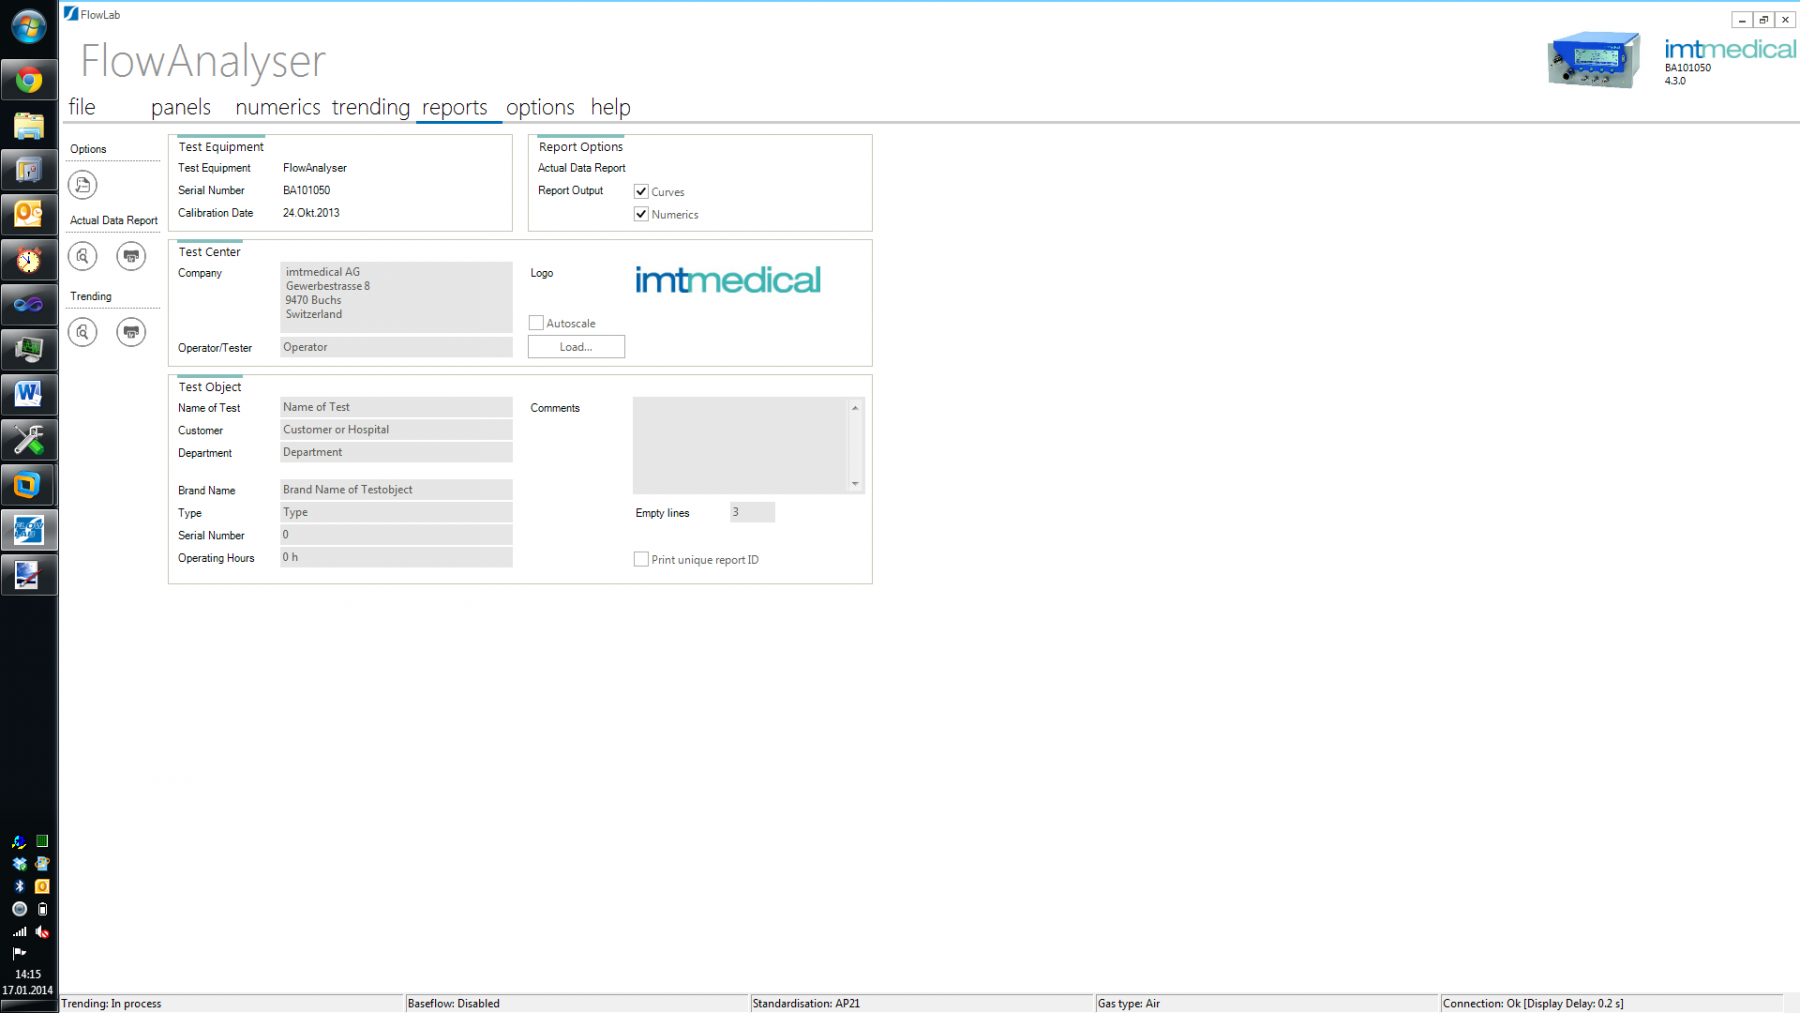Preview the Actual Data Report with magnifier icon
The width and height of the screenshot is (1800, 1013).
[x=83, y=256]
